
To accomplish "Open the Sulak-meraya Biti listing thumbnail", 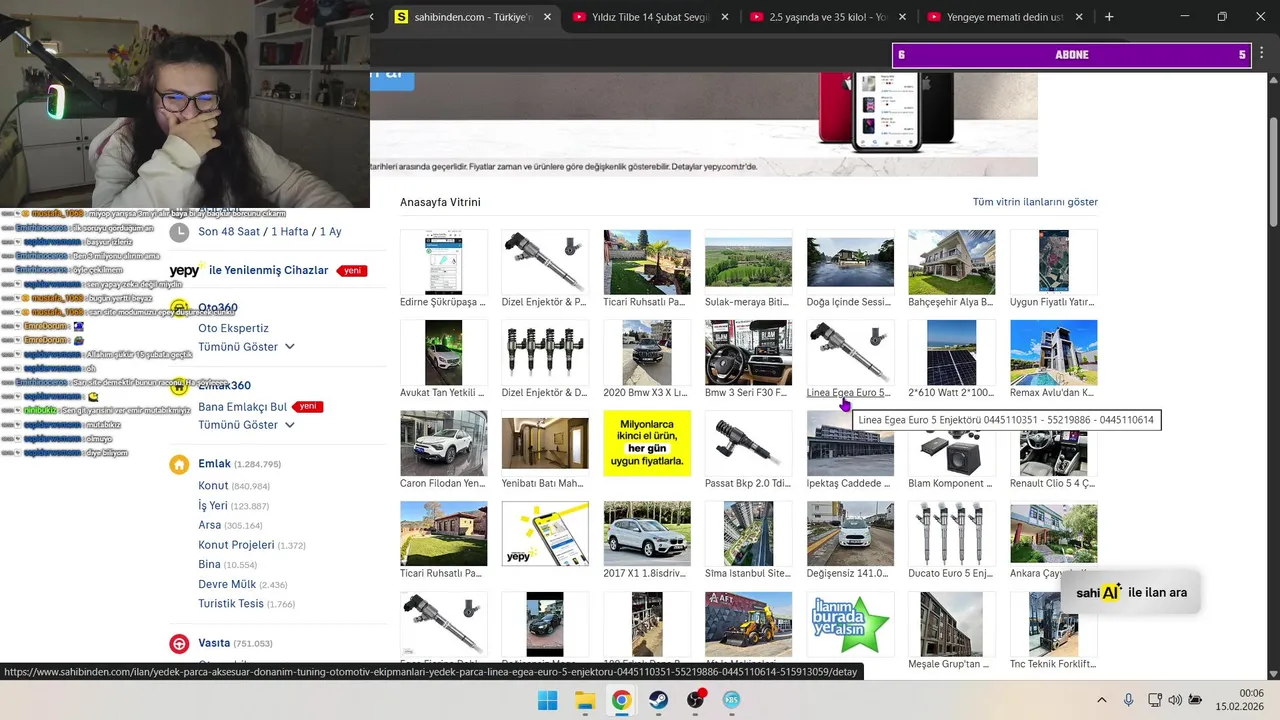I will pyautogui.click(x=748, y=262).
